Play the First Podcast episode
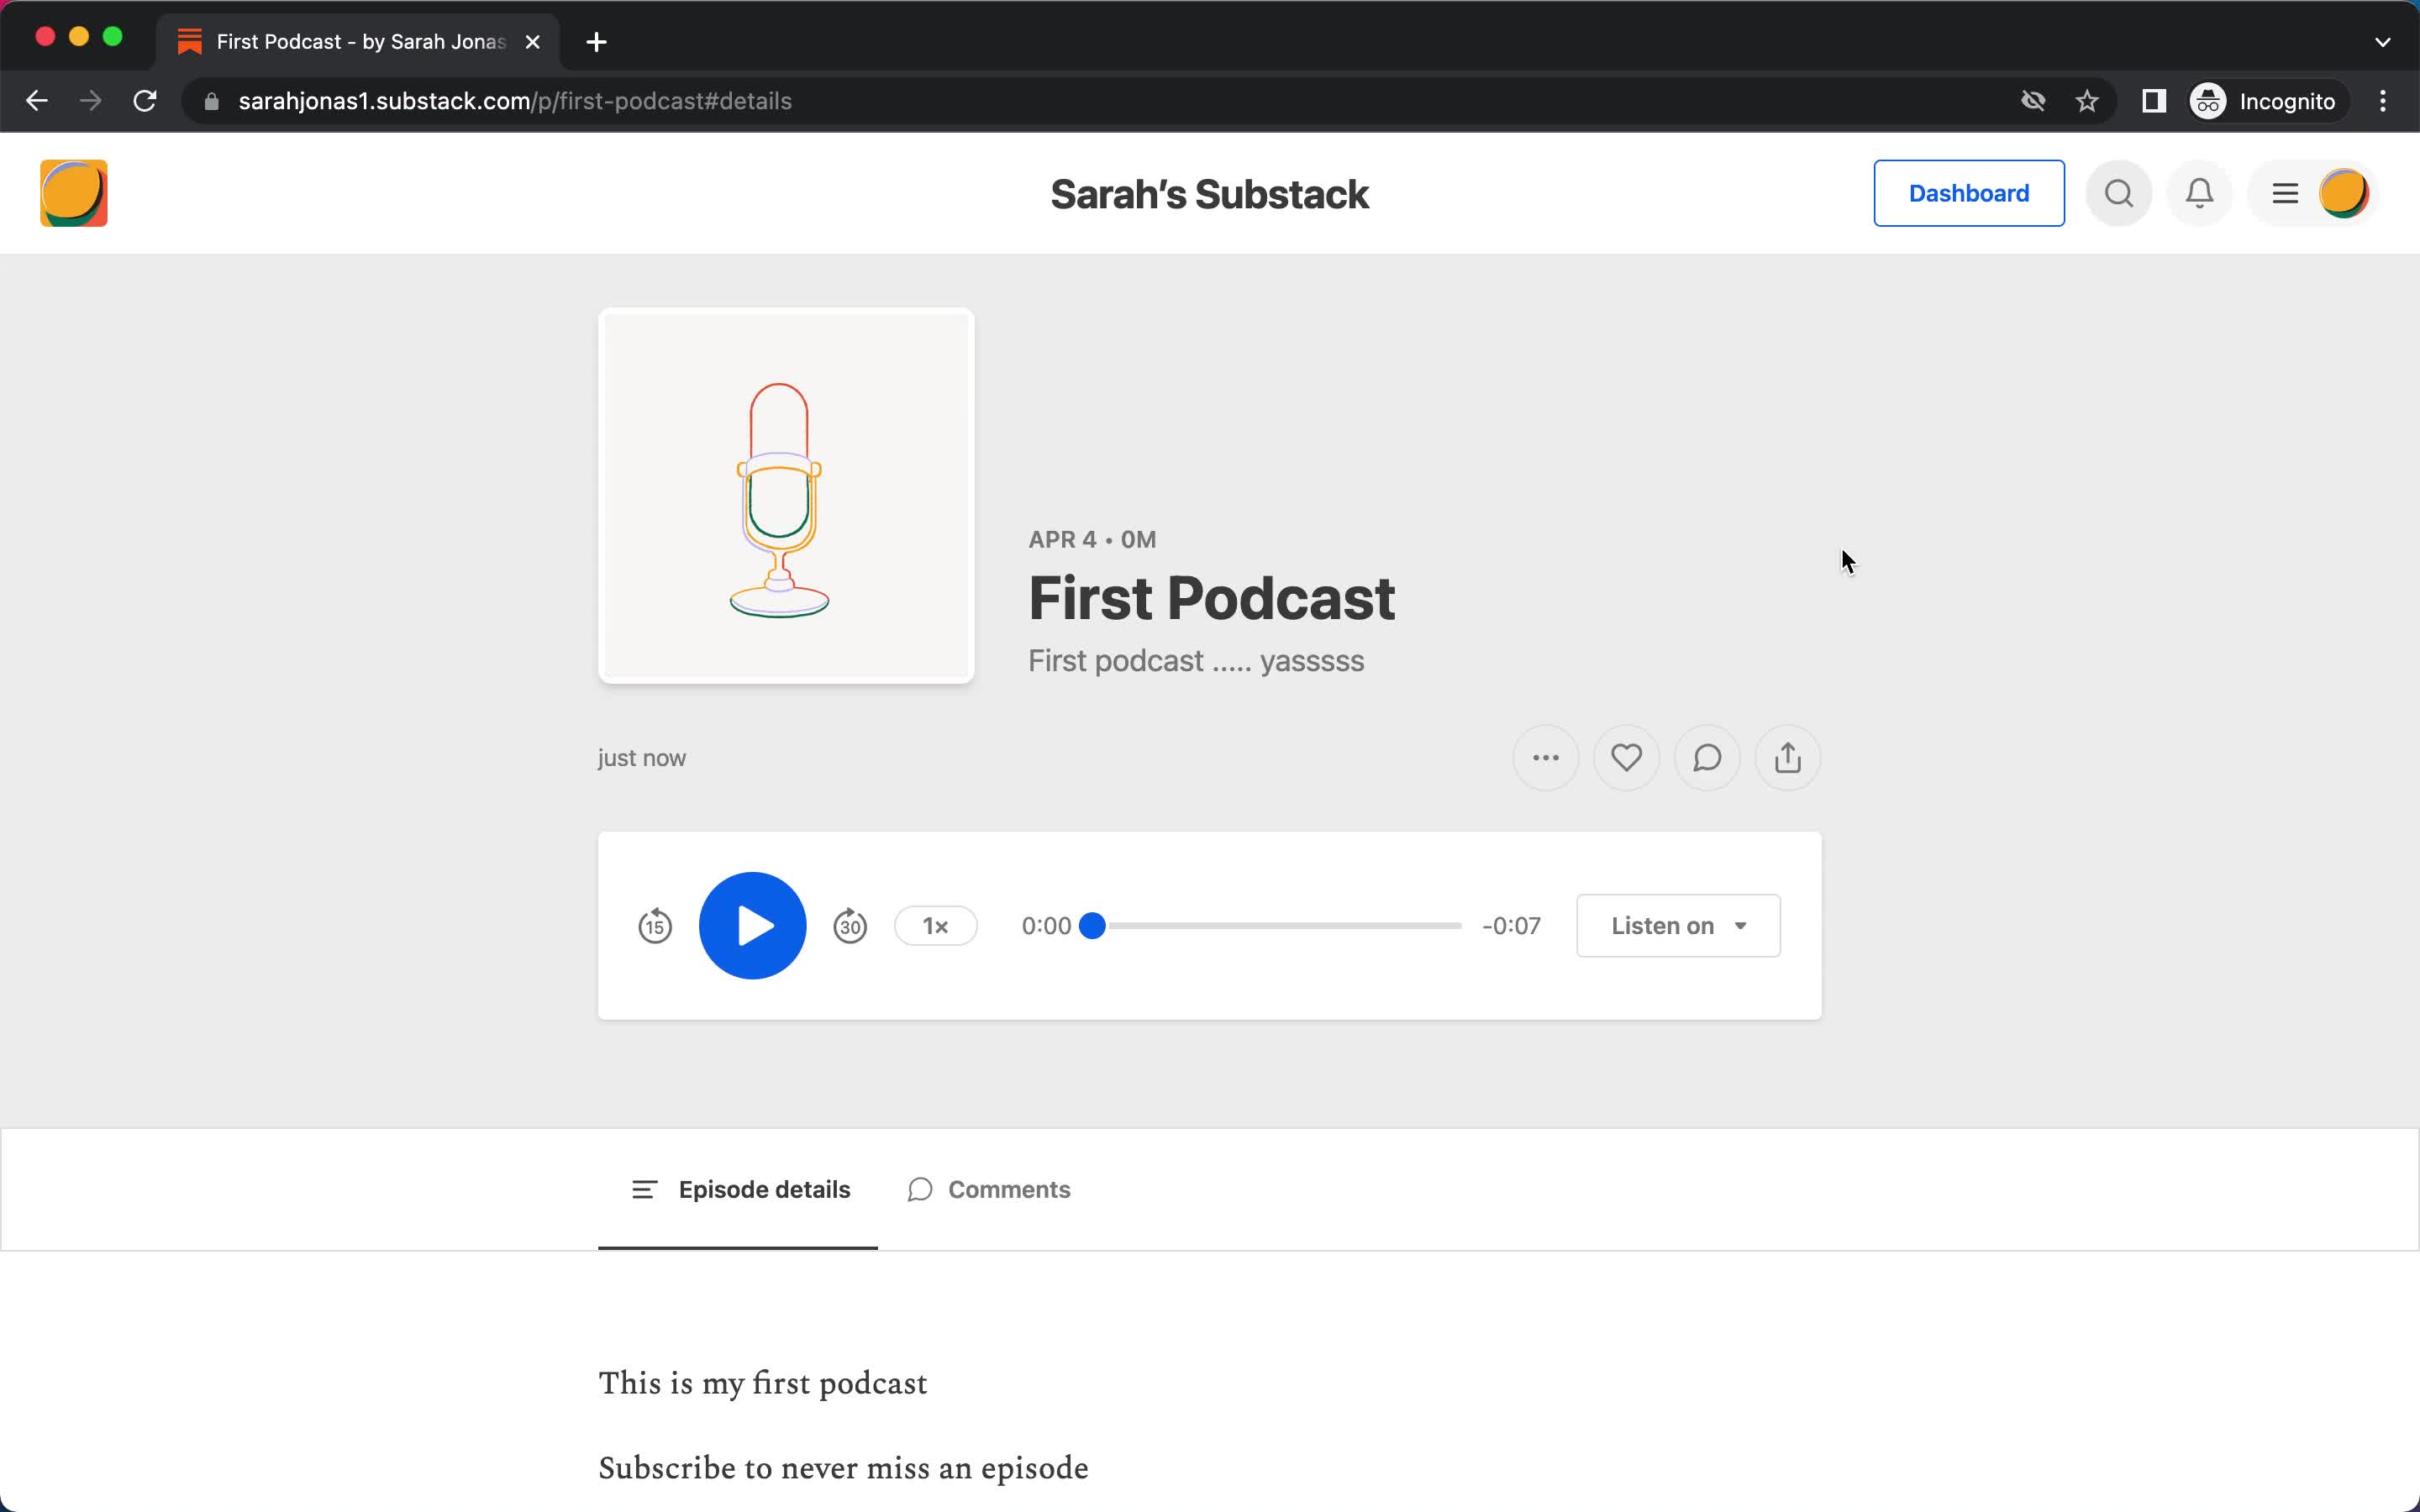This screenshot has width=2420, height=1512. tap(752, 925)
